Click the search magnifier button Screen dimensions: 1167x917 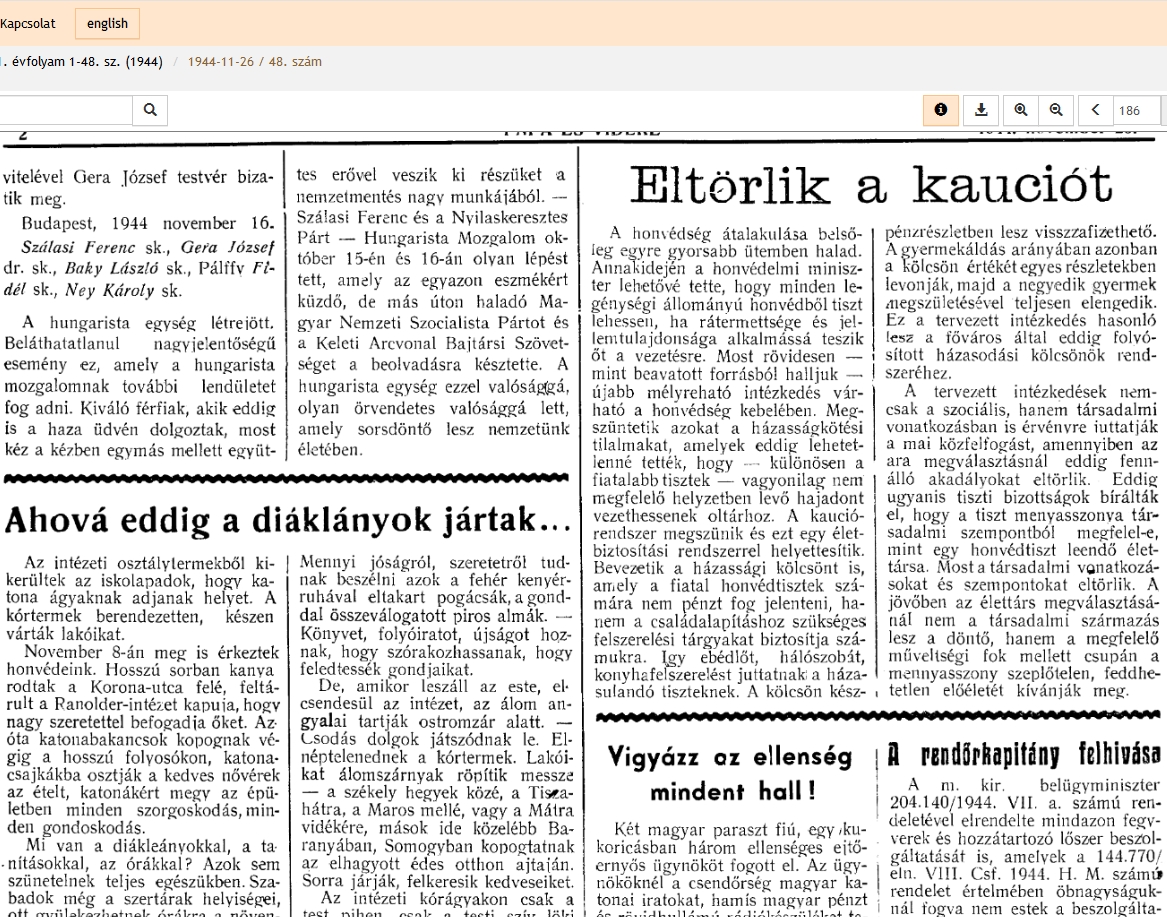coord(150,110)
